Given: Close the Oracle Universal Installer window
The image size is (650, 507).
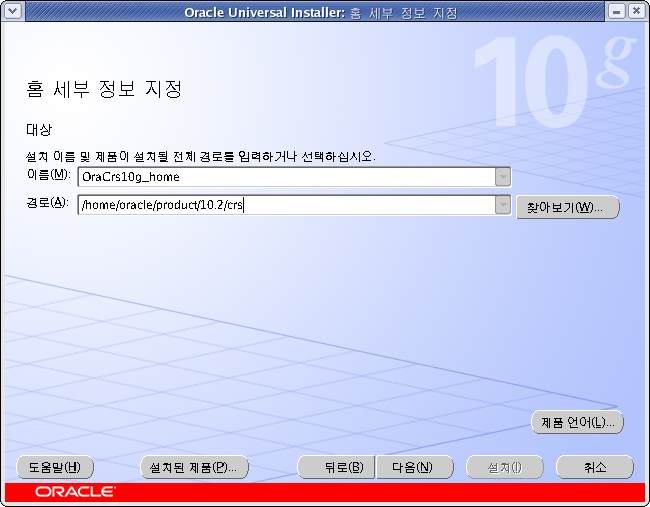Looking at the screenshot, I should (635, 11).
